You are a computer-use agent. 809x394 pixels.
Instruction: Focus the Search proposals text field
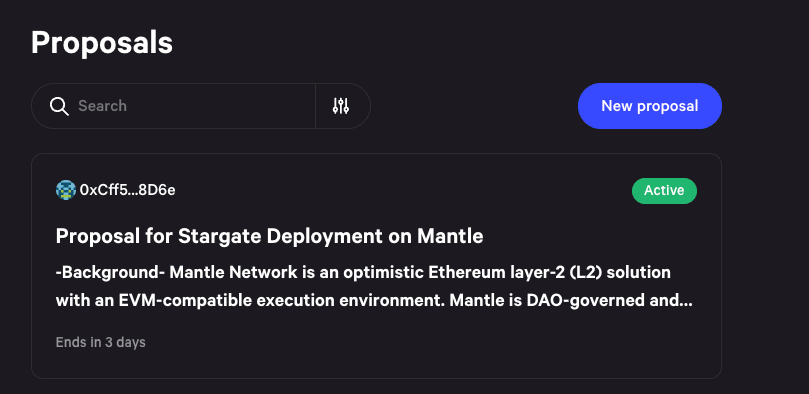pyautogui.click(x=173, y=106)
